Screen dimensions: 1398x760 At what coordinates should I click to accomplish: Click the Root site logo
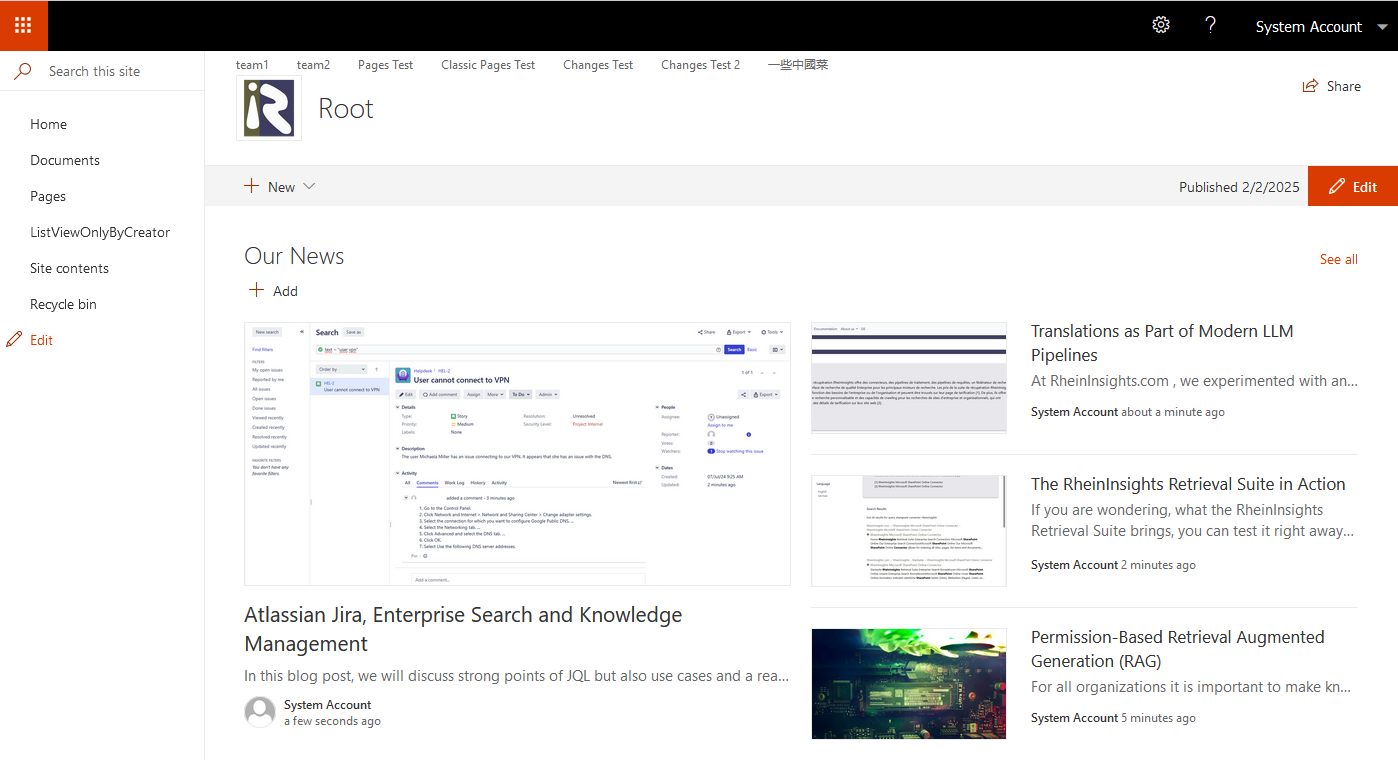coord(269,108)
